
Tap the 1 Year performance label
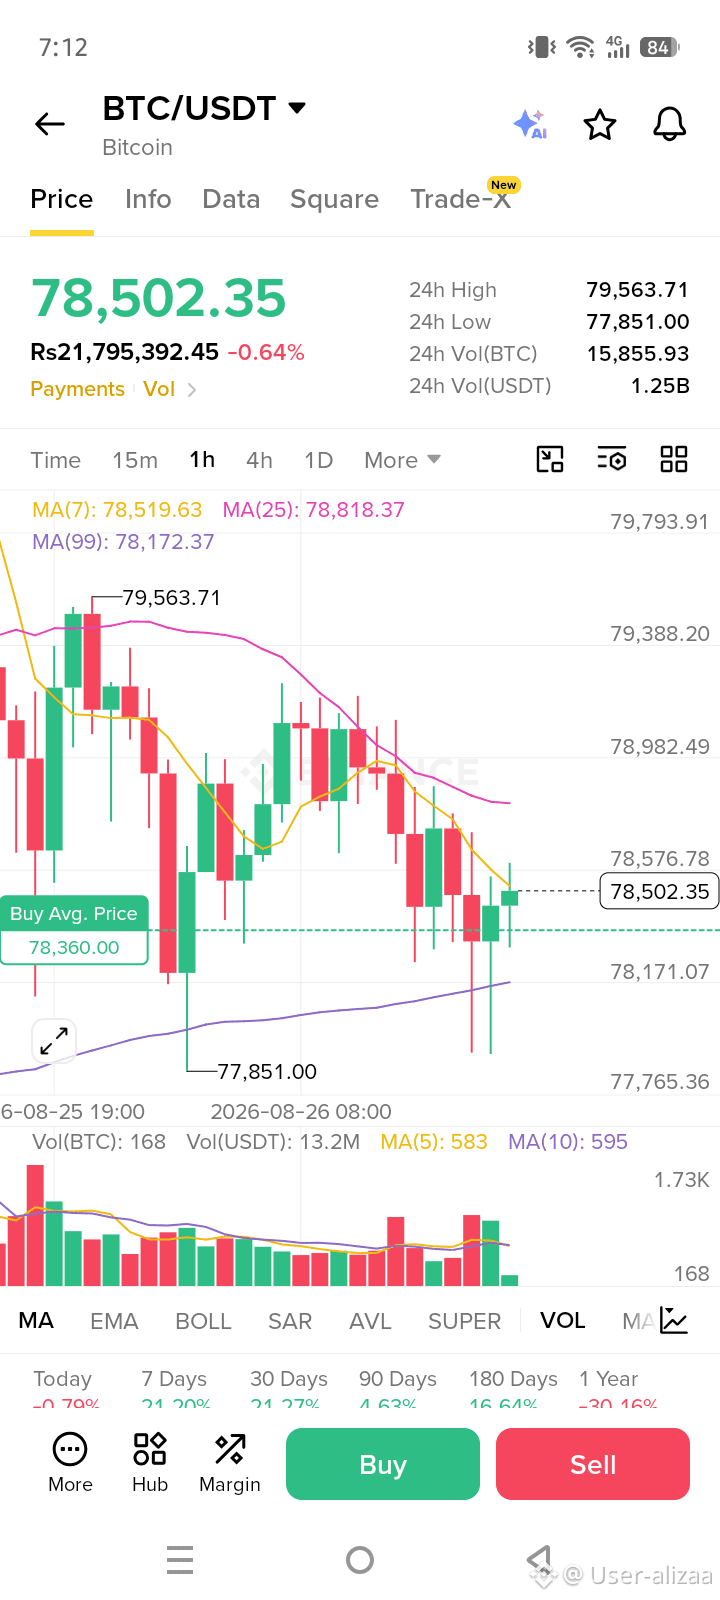[x=608, y=1379]
